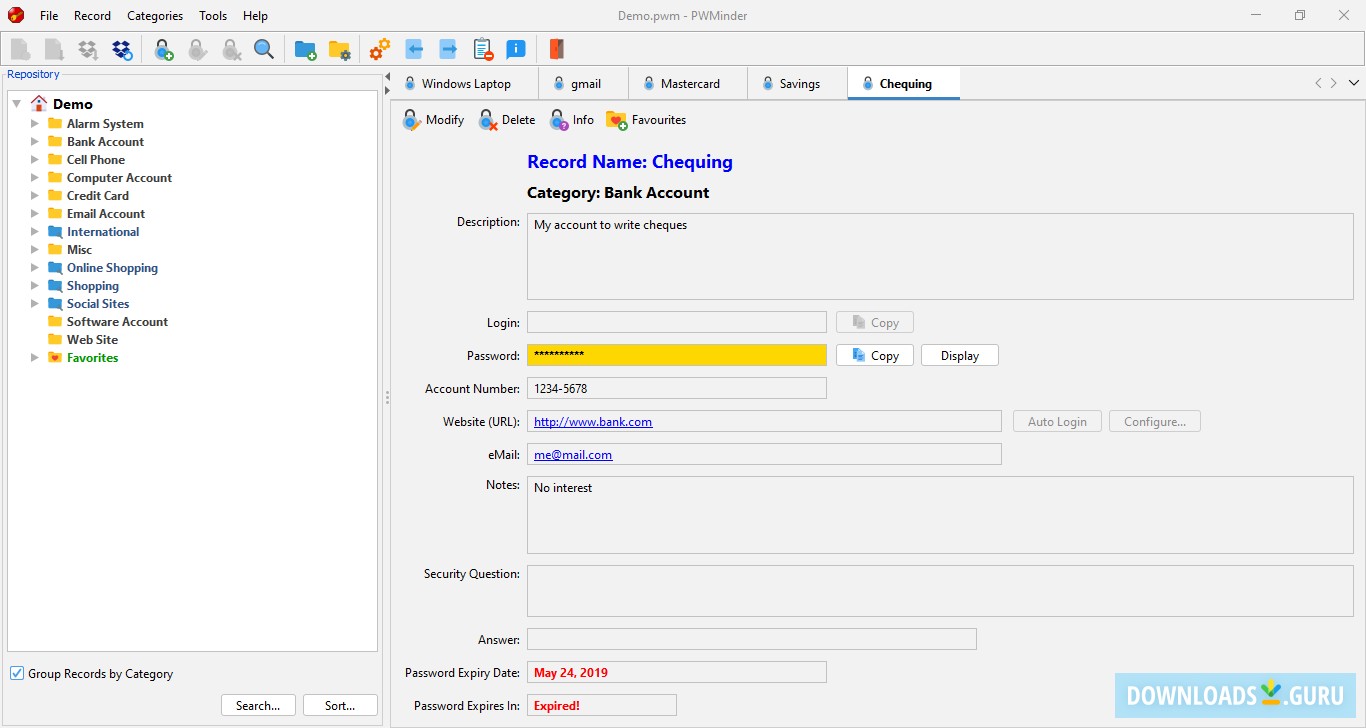1366x728 pixels.
Task: Expand the Online Shopping folder
Action: point(34,267)
